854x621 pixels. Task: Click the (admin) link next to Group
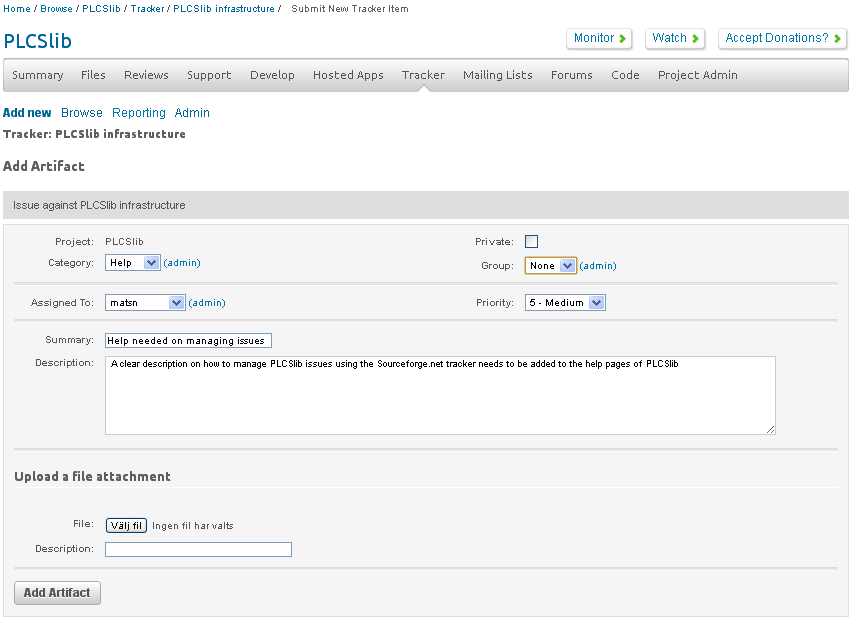coord(598,266)
